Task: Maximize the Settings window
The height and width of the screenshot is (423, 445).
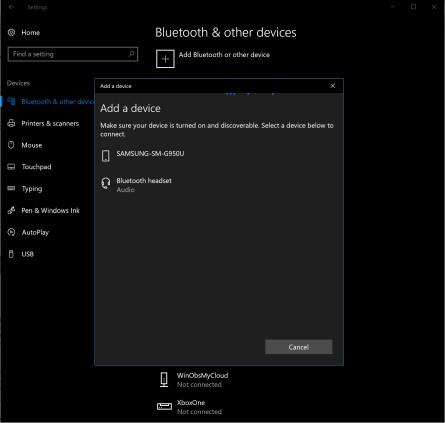Action: (413, 7)
